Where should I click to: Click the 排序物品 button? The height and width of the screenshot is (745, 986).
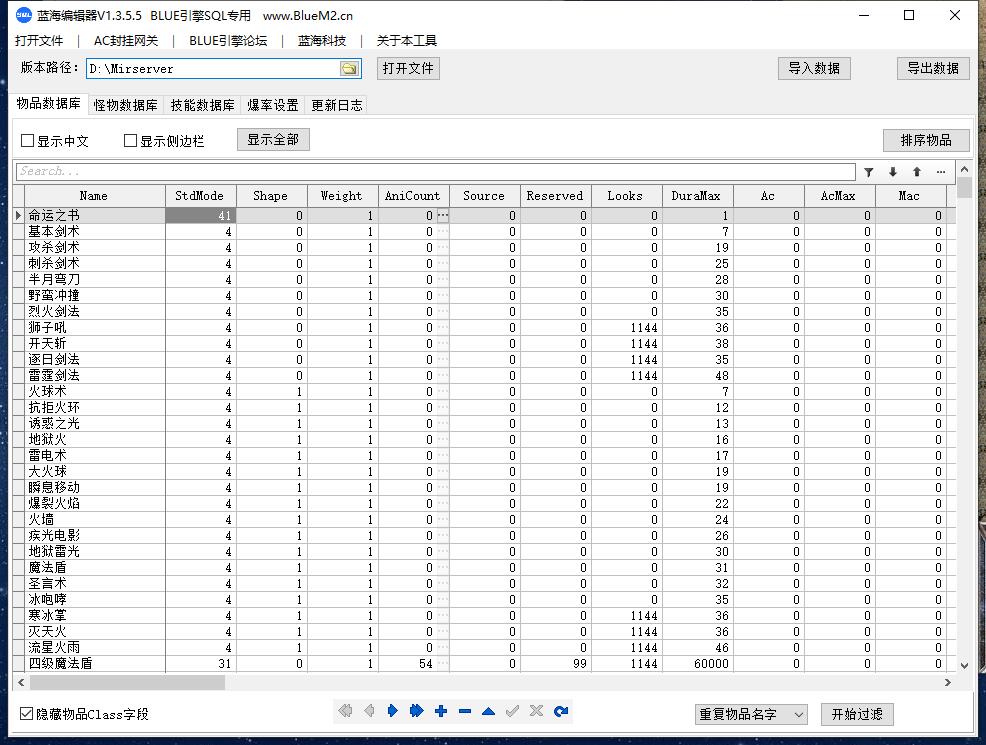point(926,140)
